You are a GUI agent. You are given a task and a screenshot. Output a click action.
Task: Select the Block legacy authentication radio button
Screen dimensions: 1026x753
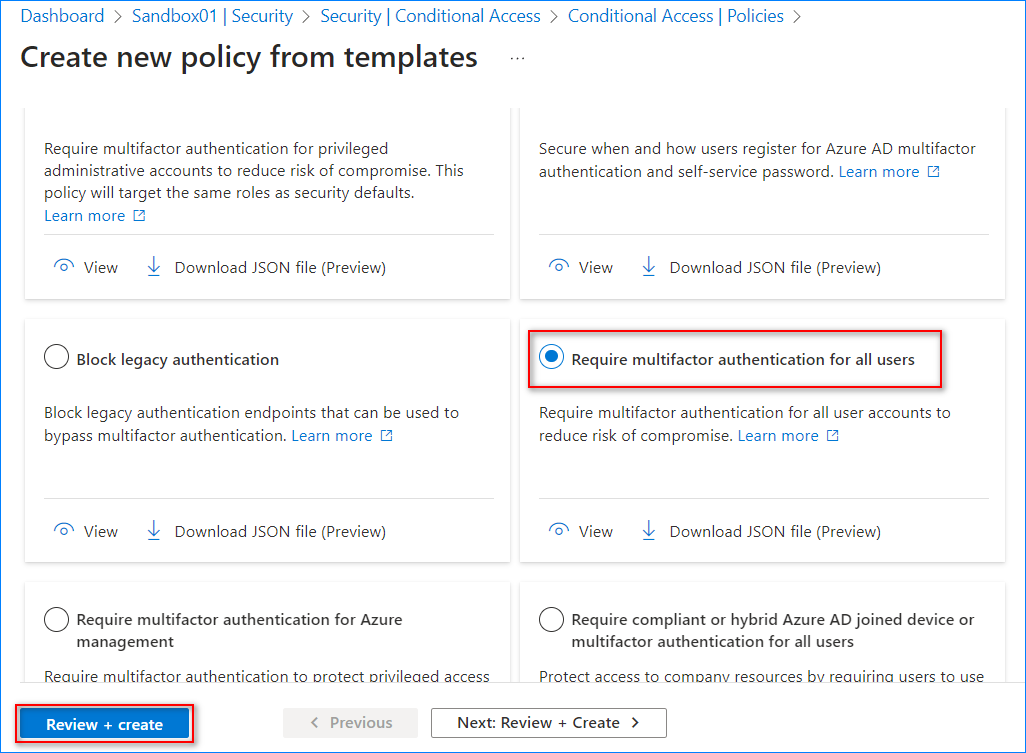click(x=56, y=356)
